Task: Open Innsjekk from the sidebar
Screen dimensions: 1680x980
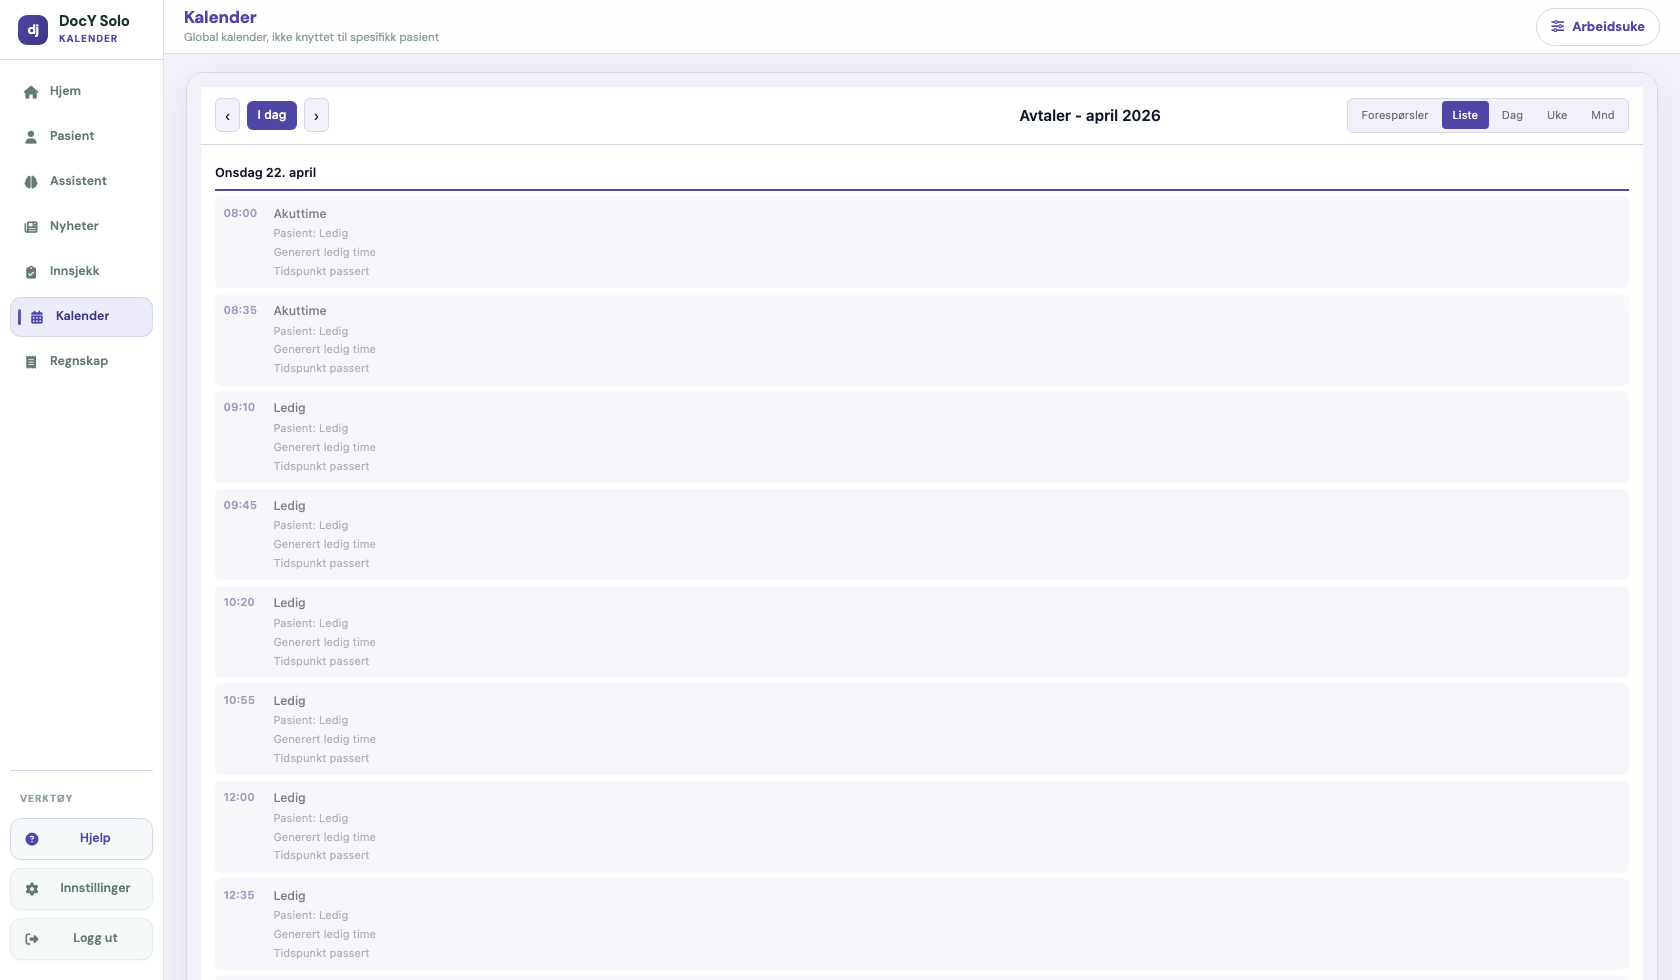Action: pos(81,271)
